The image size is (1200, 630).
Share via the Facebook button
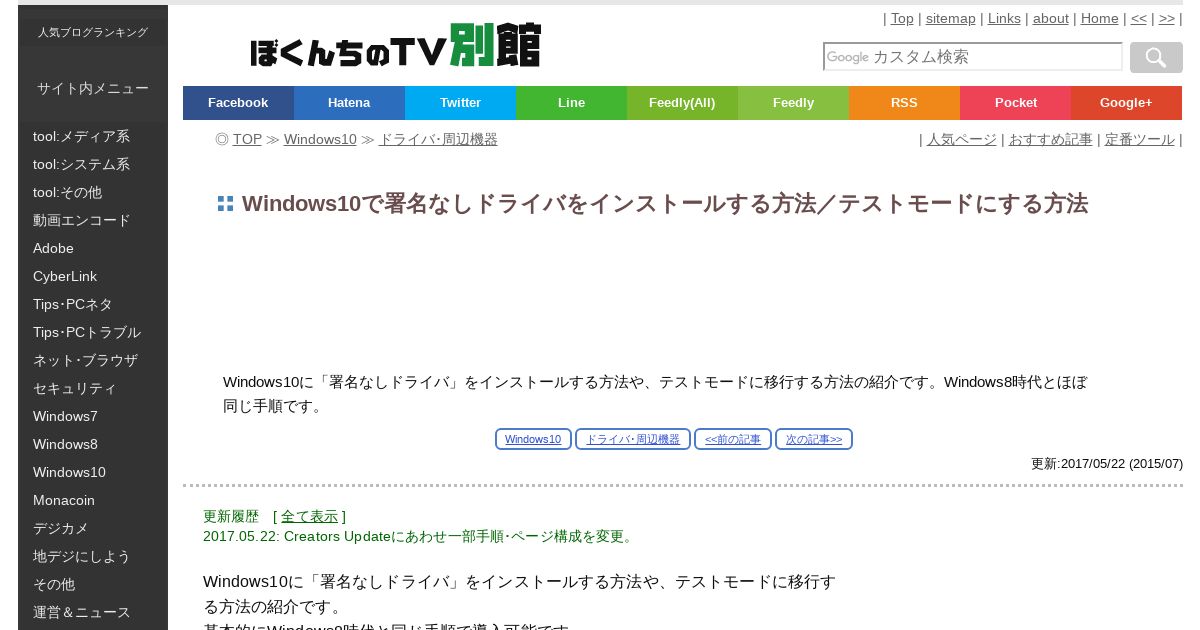(238, 103)
